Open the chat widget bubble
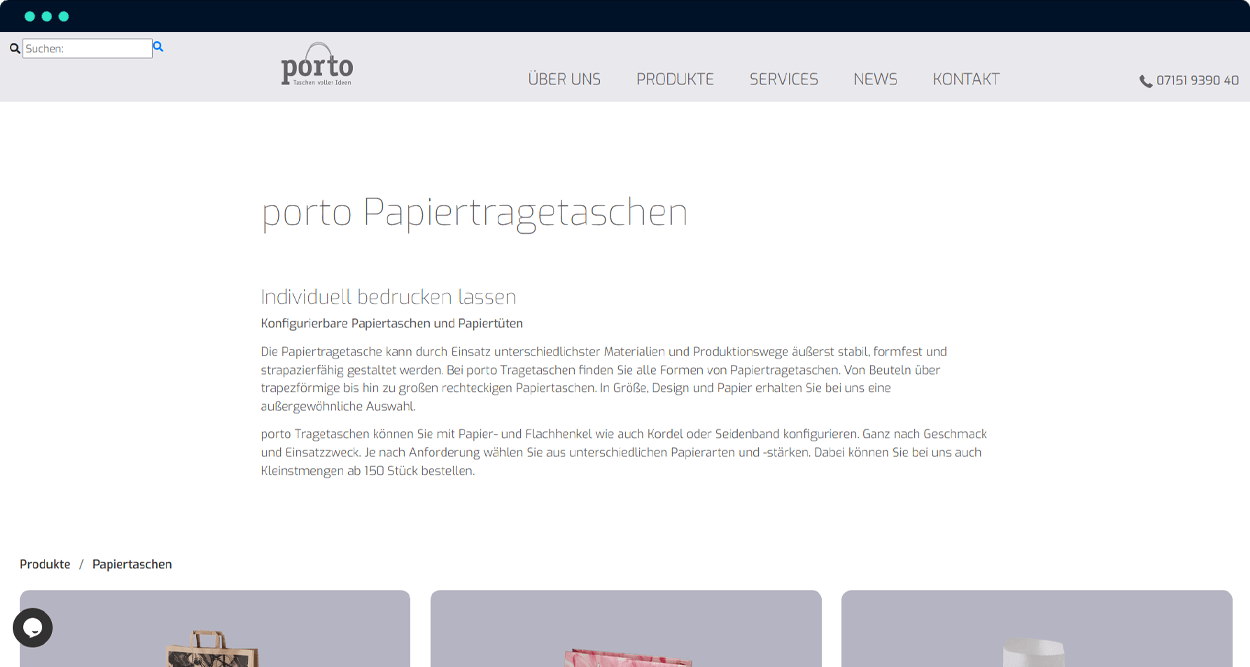The height and width of the screenshot is (667, 1250). 33,628
